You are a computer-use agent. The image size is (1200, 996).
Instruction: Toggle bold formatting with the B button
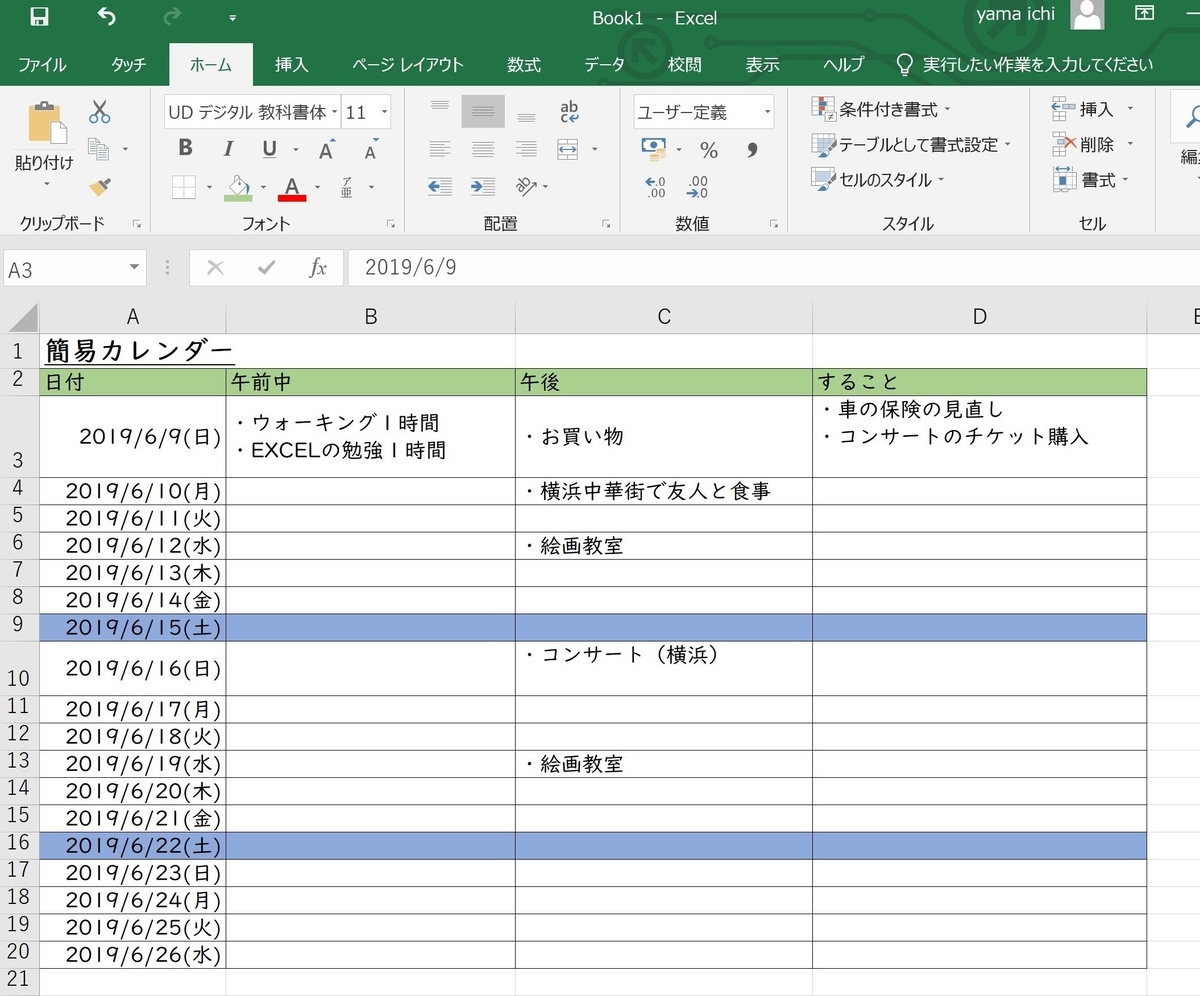tap(184, 148)
